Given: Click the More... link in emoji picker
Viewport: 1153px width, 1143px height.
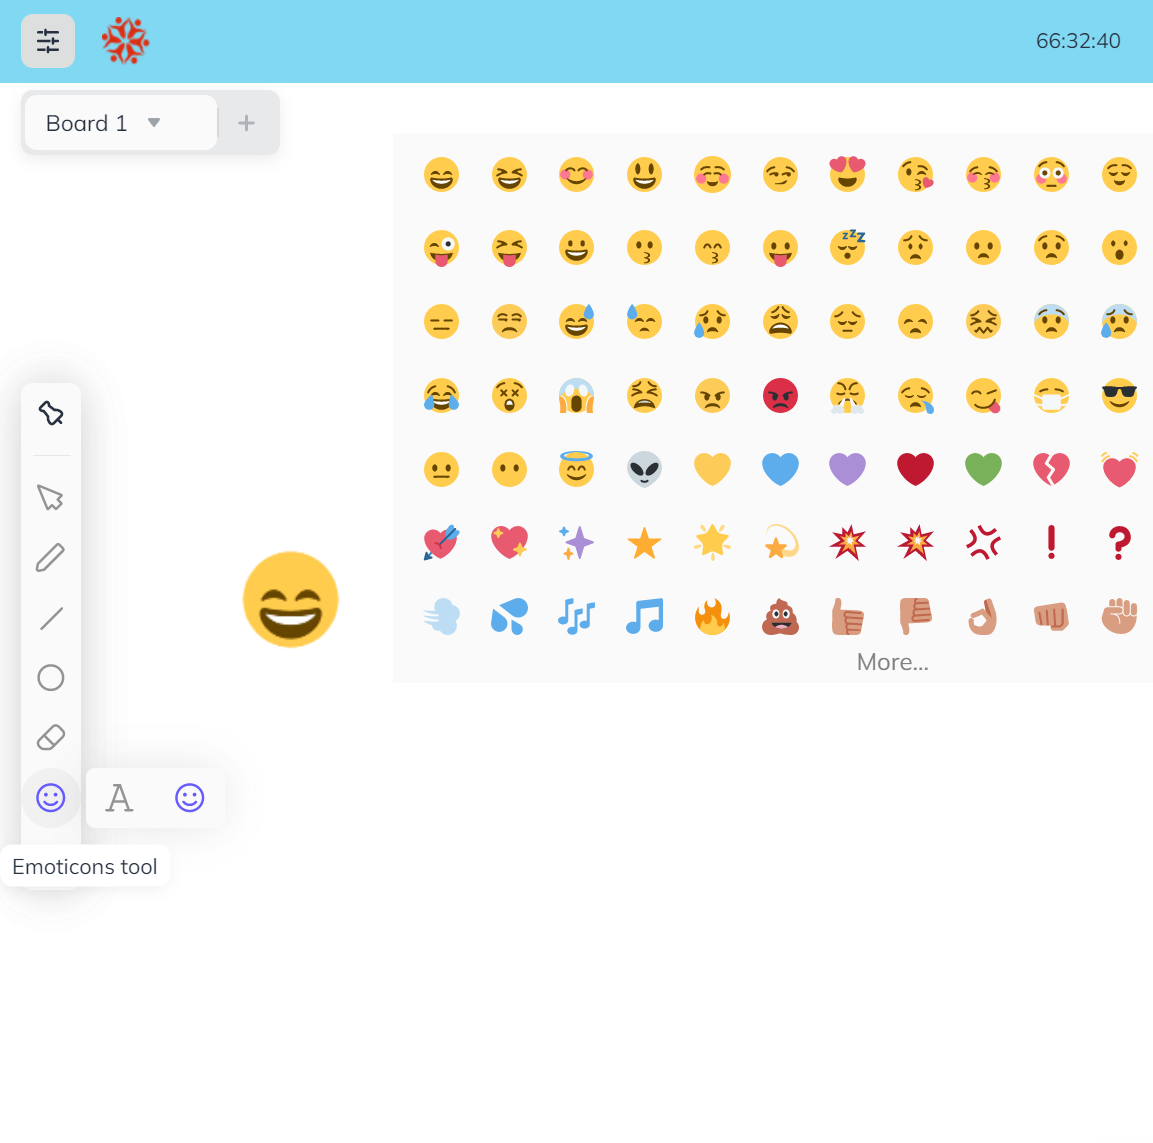Looking at the screenshot, I should click(x=891, y=661).
